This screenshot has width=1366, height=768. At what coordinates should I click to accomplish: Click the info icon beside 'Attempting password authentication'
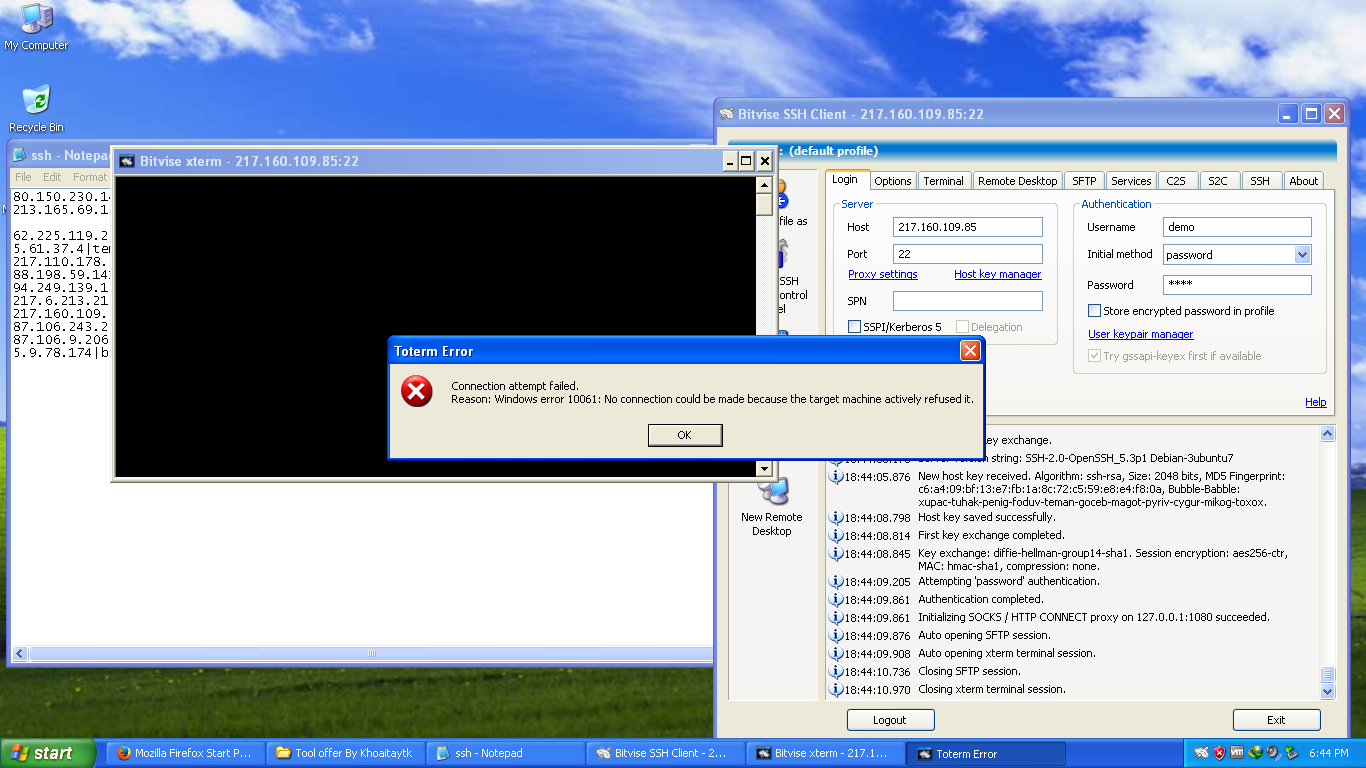pyautogui.click(x=837, y=582)
